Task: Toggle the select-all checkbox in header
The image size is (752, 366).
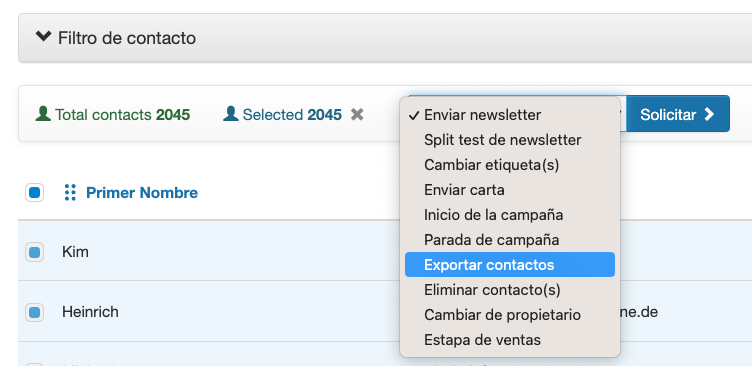Action: click(35, 193)
